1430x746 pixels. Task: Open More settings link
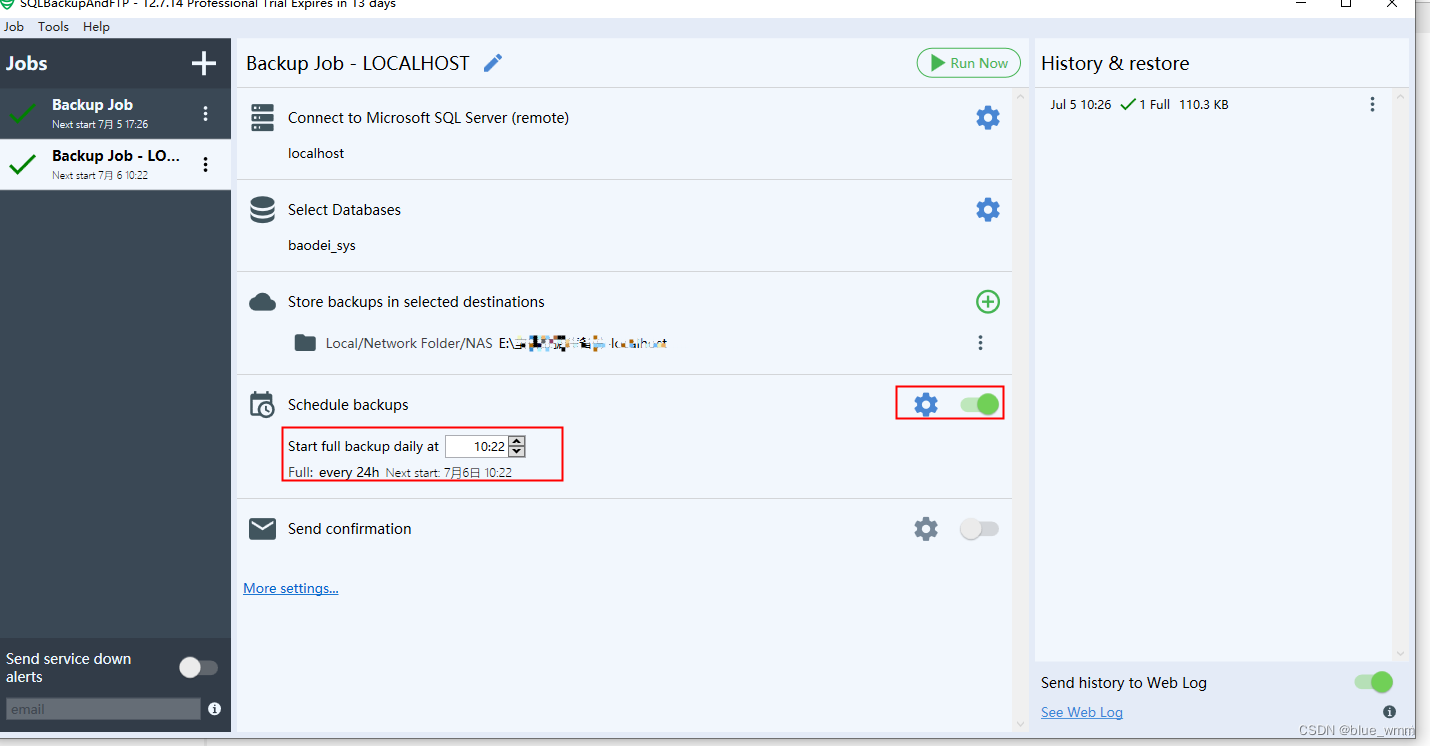pos(291,588)
